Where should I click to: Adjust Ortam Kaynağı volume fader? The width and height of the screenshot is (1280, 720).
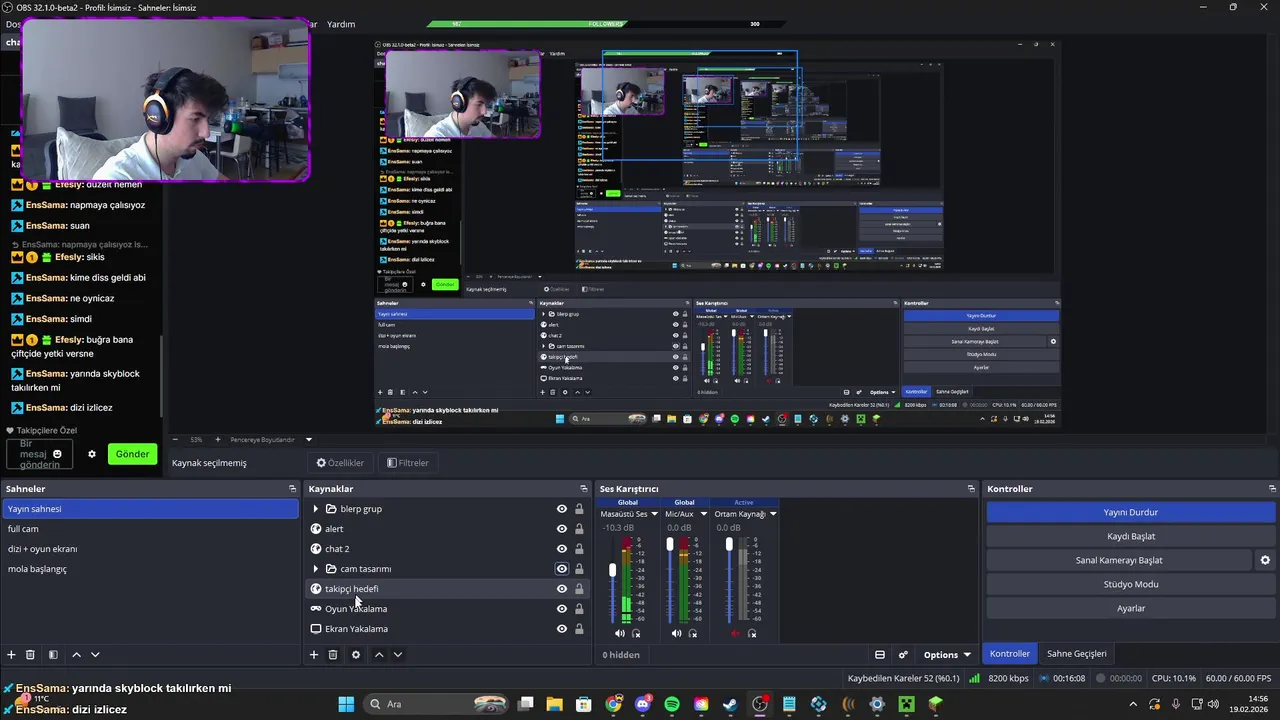click(729, 545)
